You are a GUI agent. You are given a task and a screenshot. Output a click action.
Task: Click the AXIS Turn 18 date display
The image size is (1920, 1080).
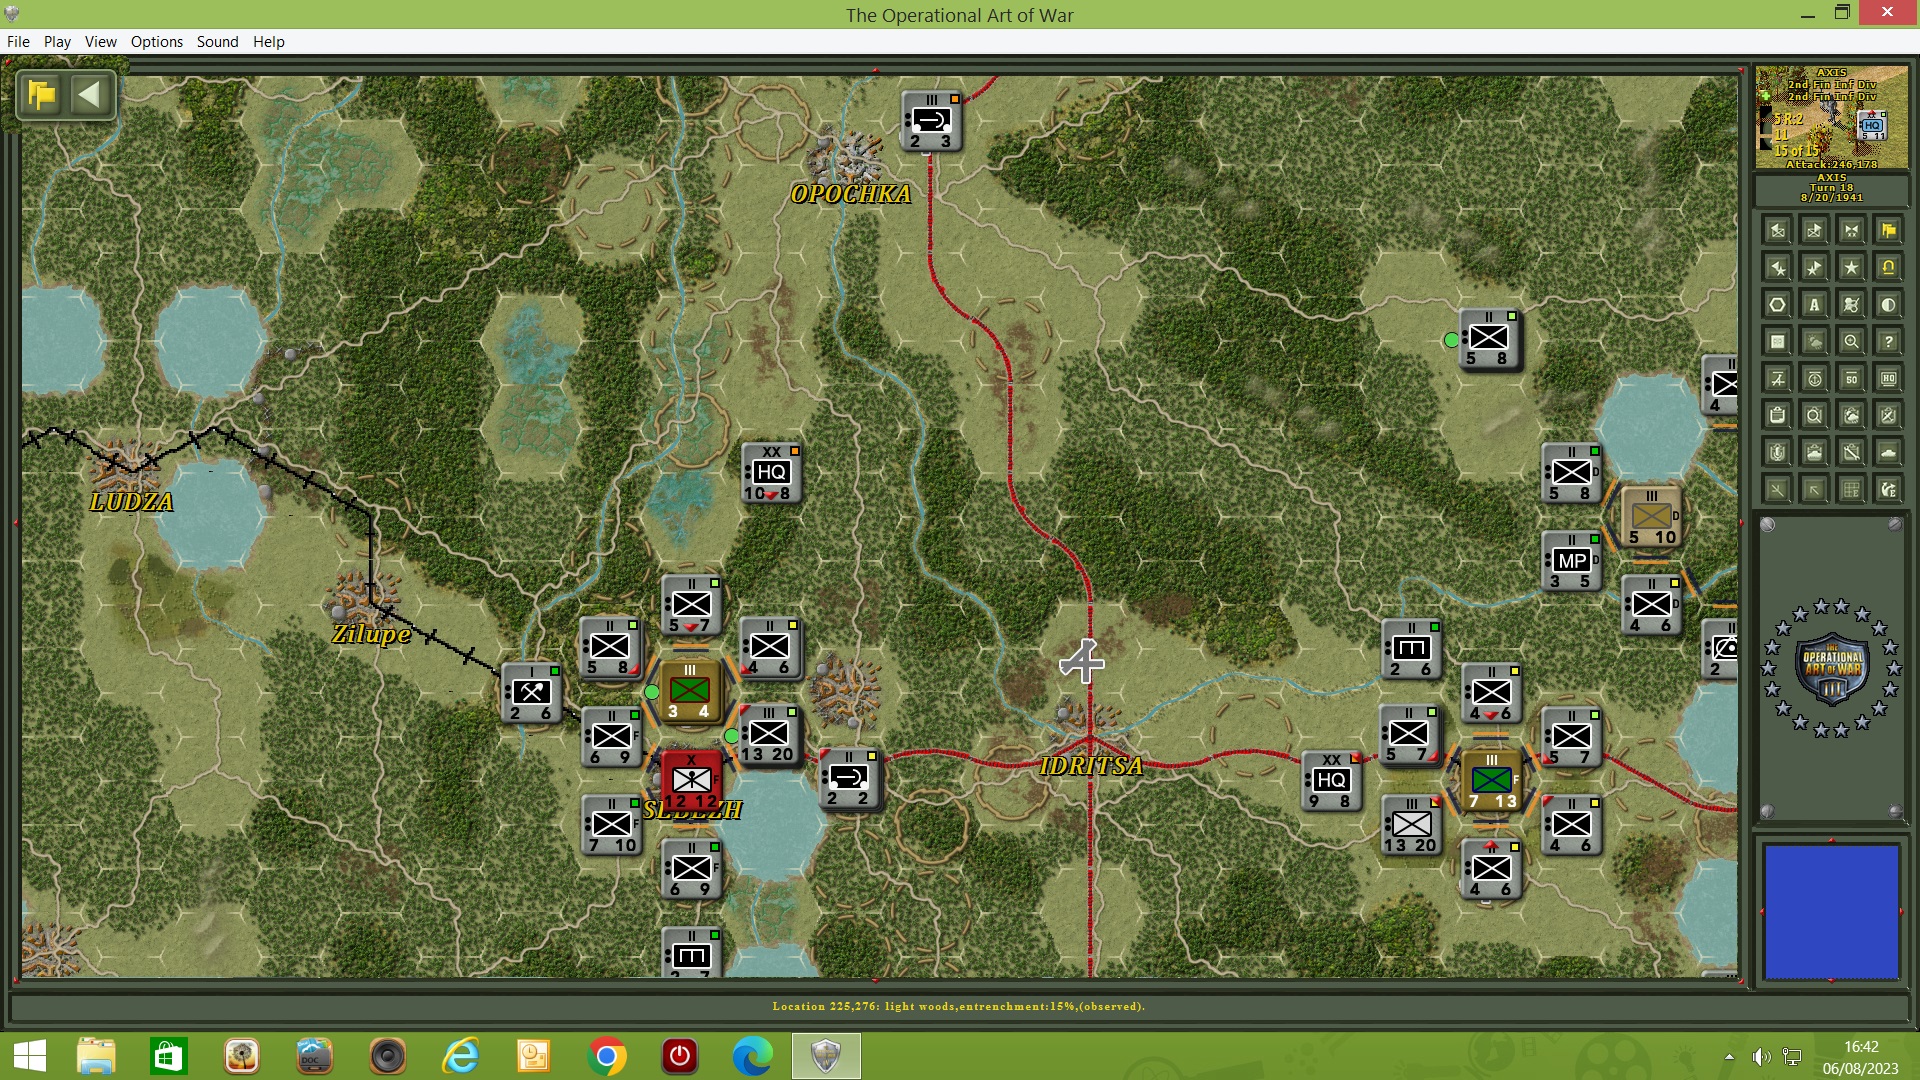point(1832,188)
